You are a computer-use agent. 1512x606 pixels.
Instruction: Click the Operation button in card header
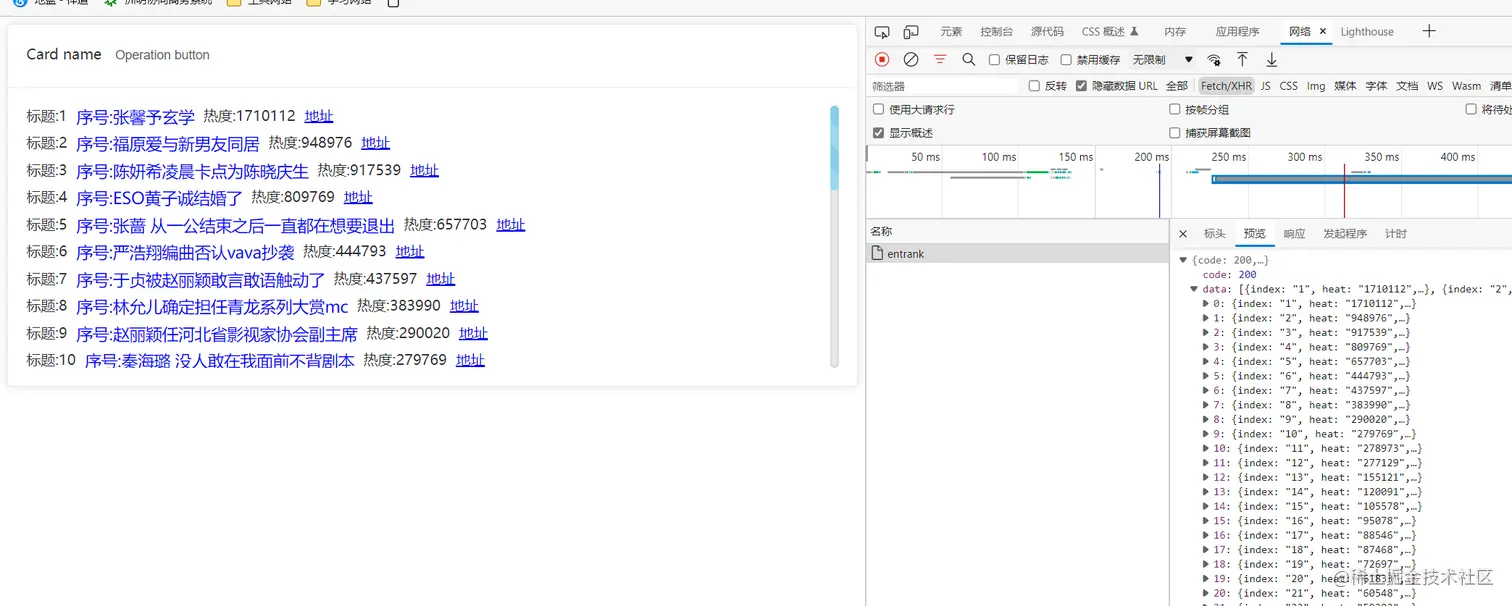pos(162,55)
